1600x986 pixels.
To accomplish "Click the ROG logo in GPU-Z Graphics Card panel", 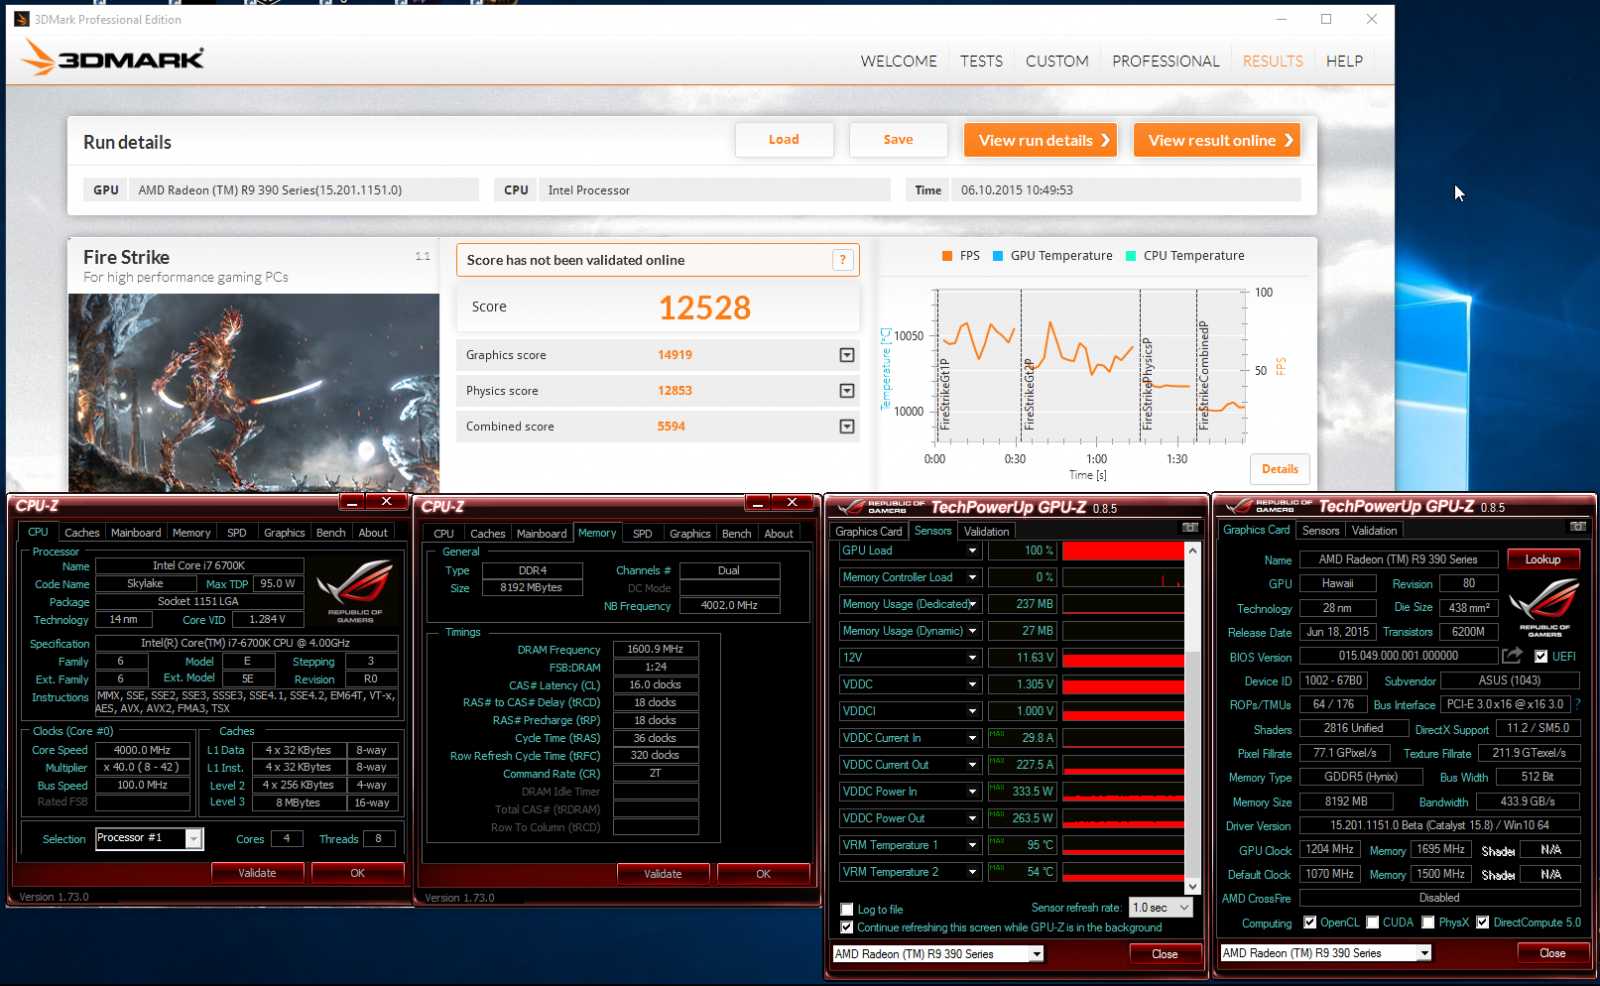I will (1544, 606).
